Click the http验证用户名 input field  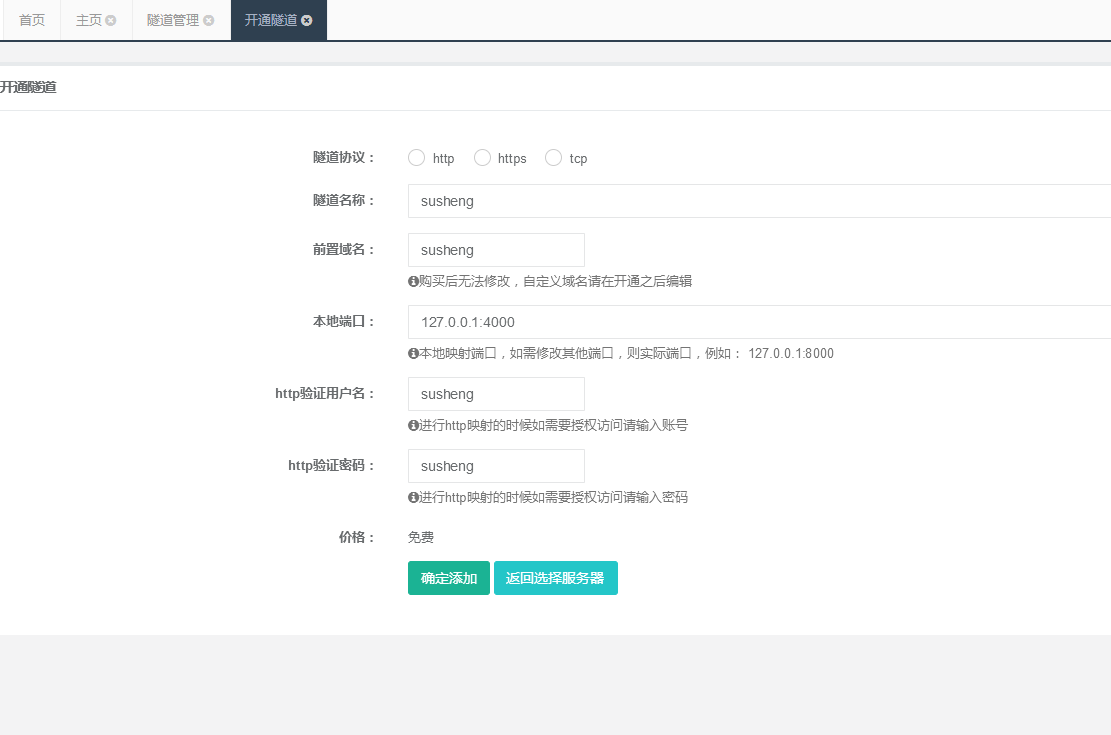[496, 394]
